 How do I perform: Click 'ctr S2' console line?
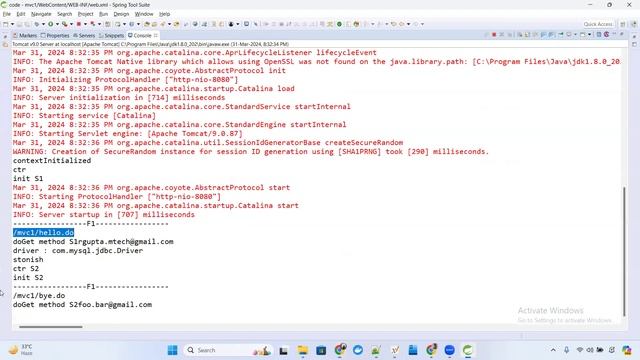(26, 269)
